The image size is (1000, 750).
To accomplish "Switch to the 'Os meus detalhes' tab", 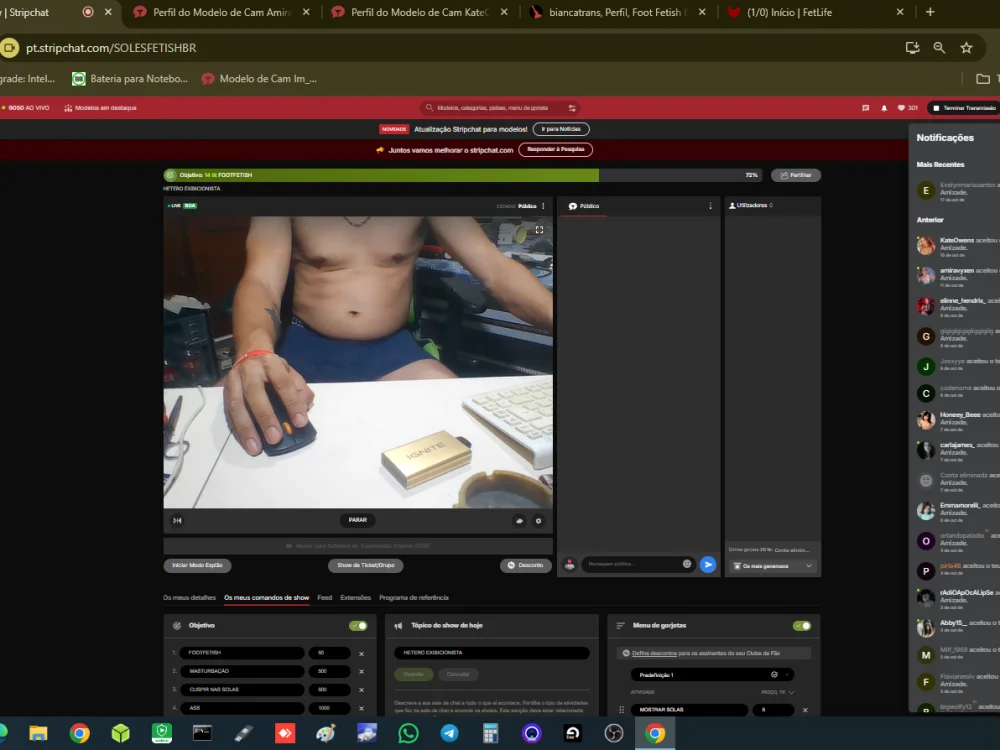I will (189, 596).
